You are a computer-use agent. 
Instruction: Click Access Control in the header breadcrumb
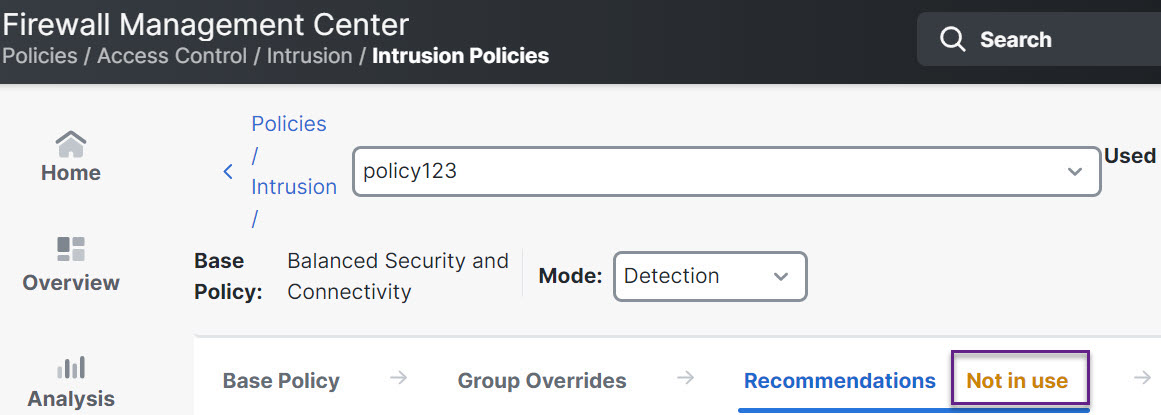(x=171, y=56)
